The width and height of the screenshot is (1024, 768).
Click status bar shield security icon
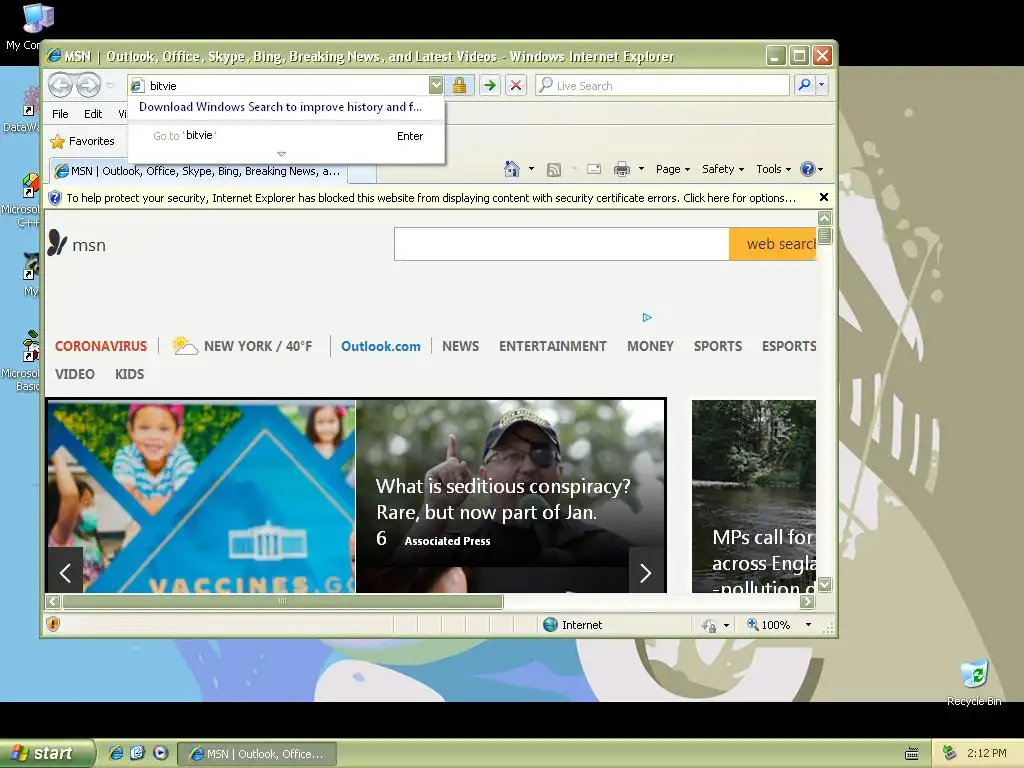[x=53, y=624]
